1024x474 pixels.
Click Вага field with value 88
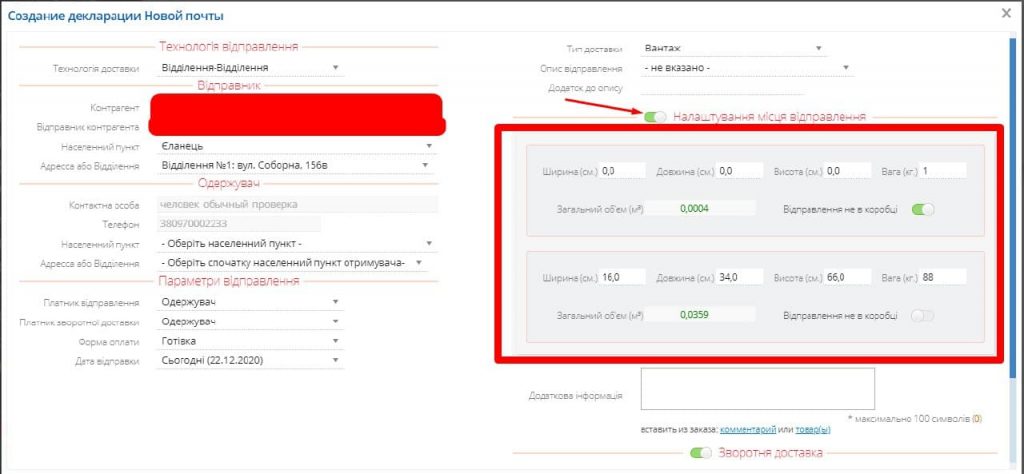pyautogui.click(x=943, y=277)
